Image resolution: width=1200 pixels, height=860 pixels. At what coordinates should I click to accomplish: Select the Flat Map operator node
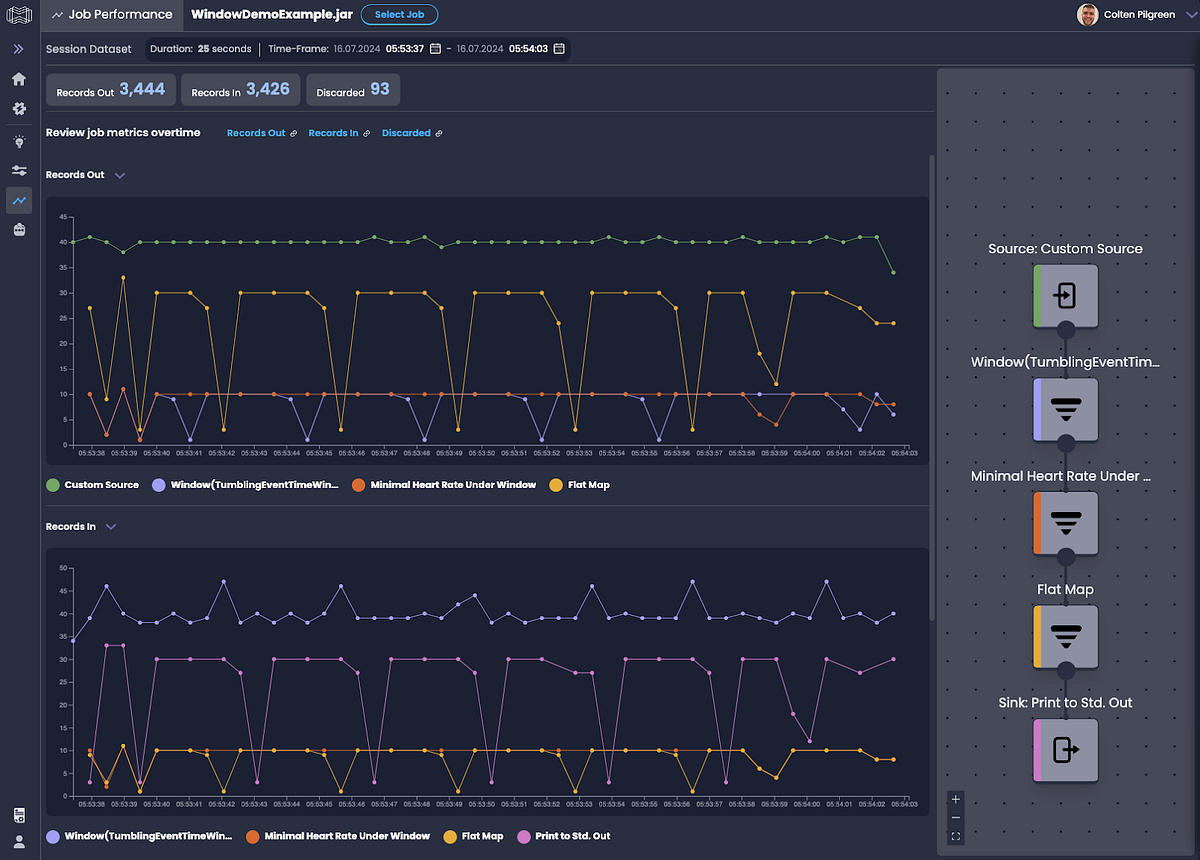[x=1065, y=636]
